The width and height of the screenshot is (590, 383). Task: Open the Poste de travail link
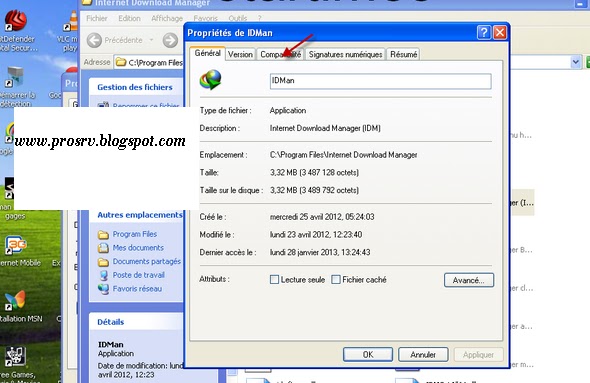click(x=138, y=275)
